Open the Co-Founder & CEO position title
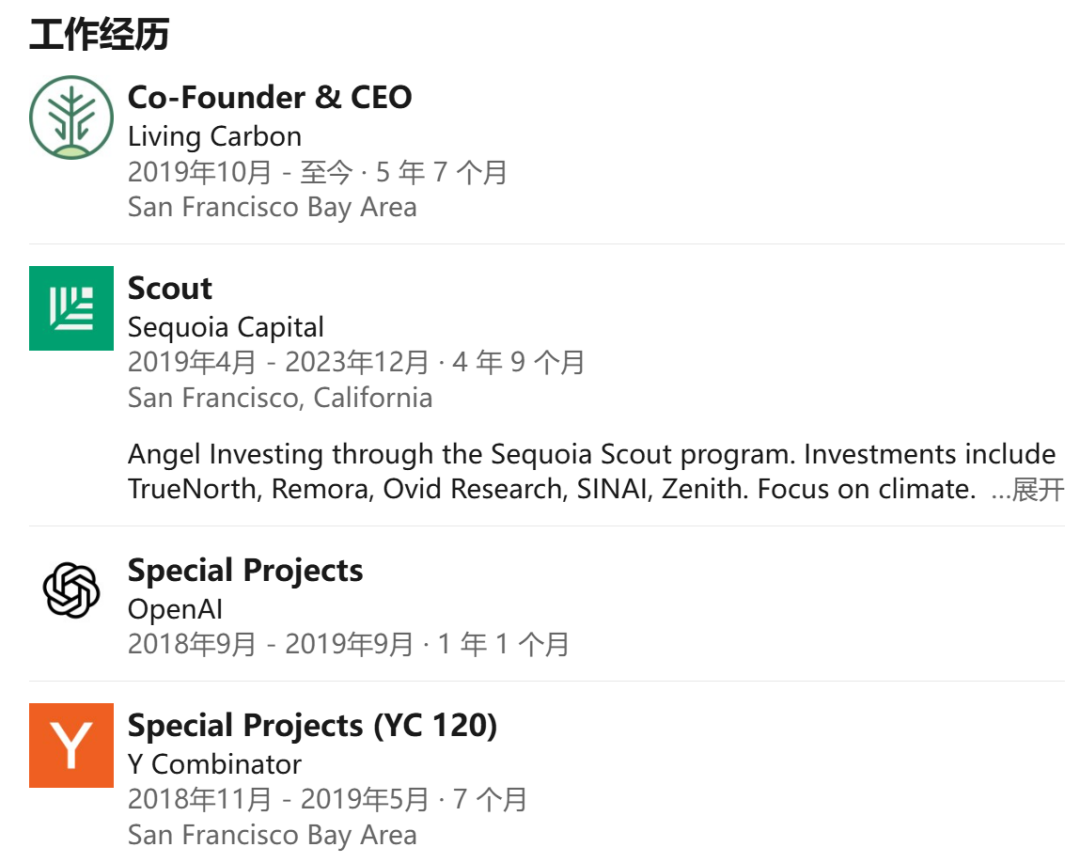The width and height of the screenshot is (1080, 863). (270, 97)
